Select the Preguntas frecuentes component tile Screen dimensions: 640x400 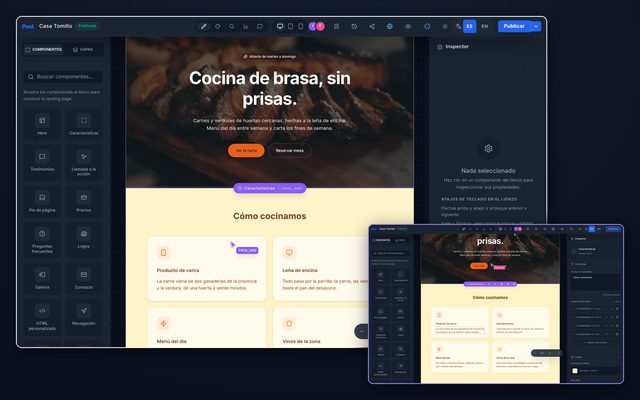pyautogui.click(x=42, y=240)
